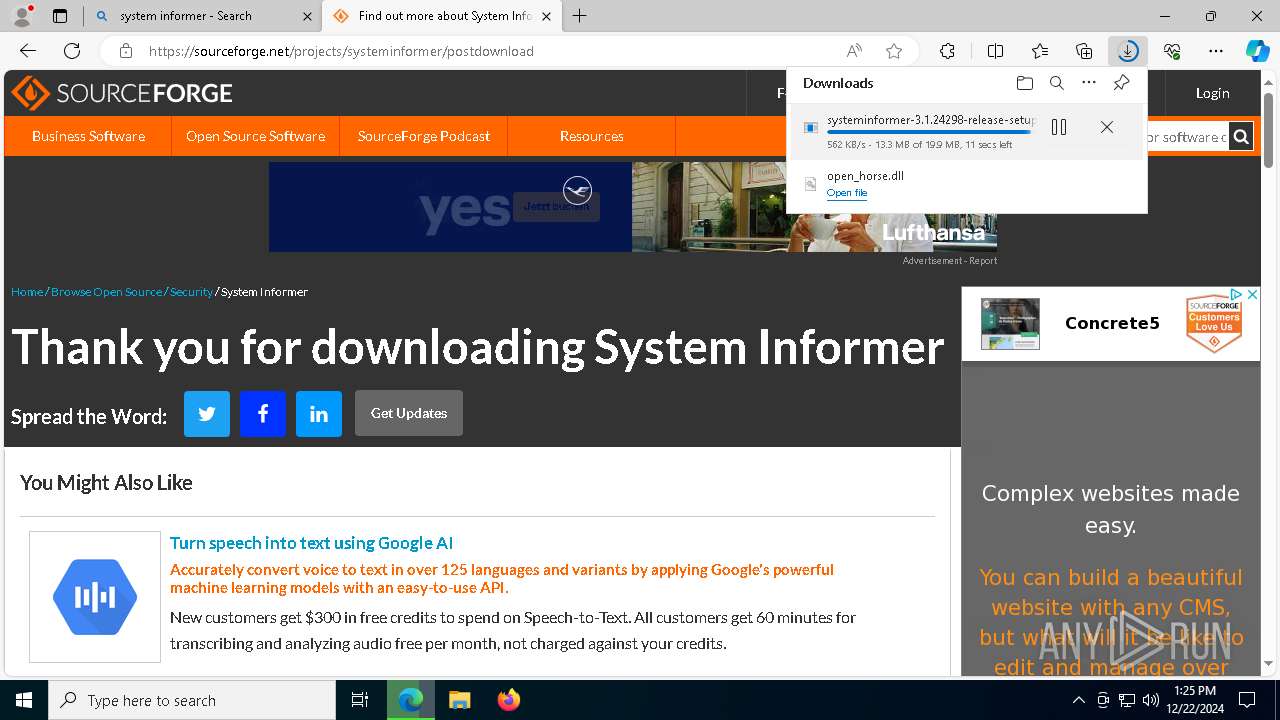Open the Edge profile avatar
The image size is (1280, 720).
tap(22, 16)
